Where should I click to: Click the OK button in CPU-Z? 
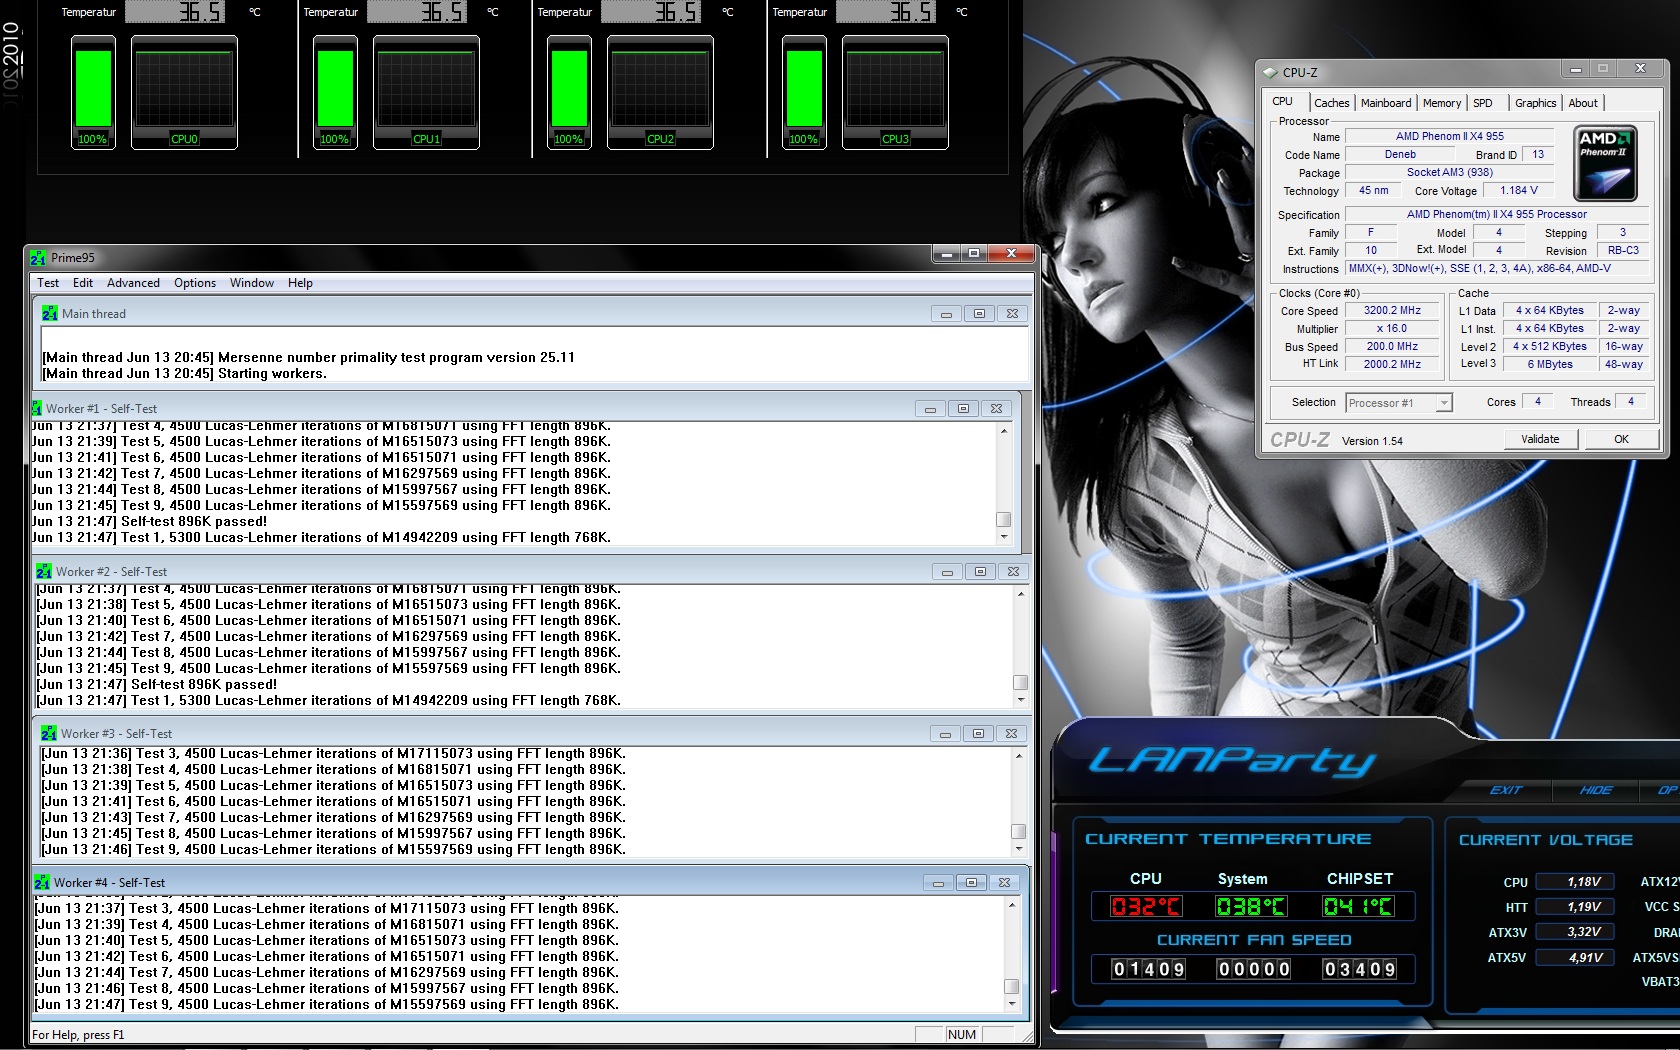1621,439
